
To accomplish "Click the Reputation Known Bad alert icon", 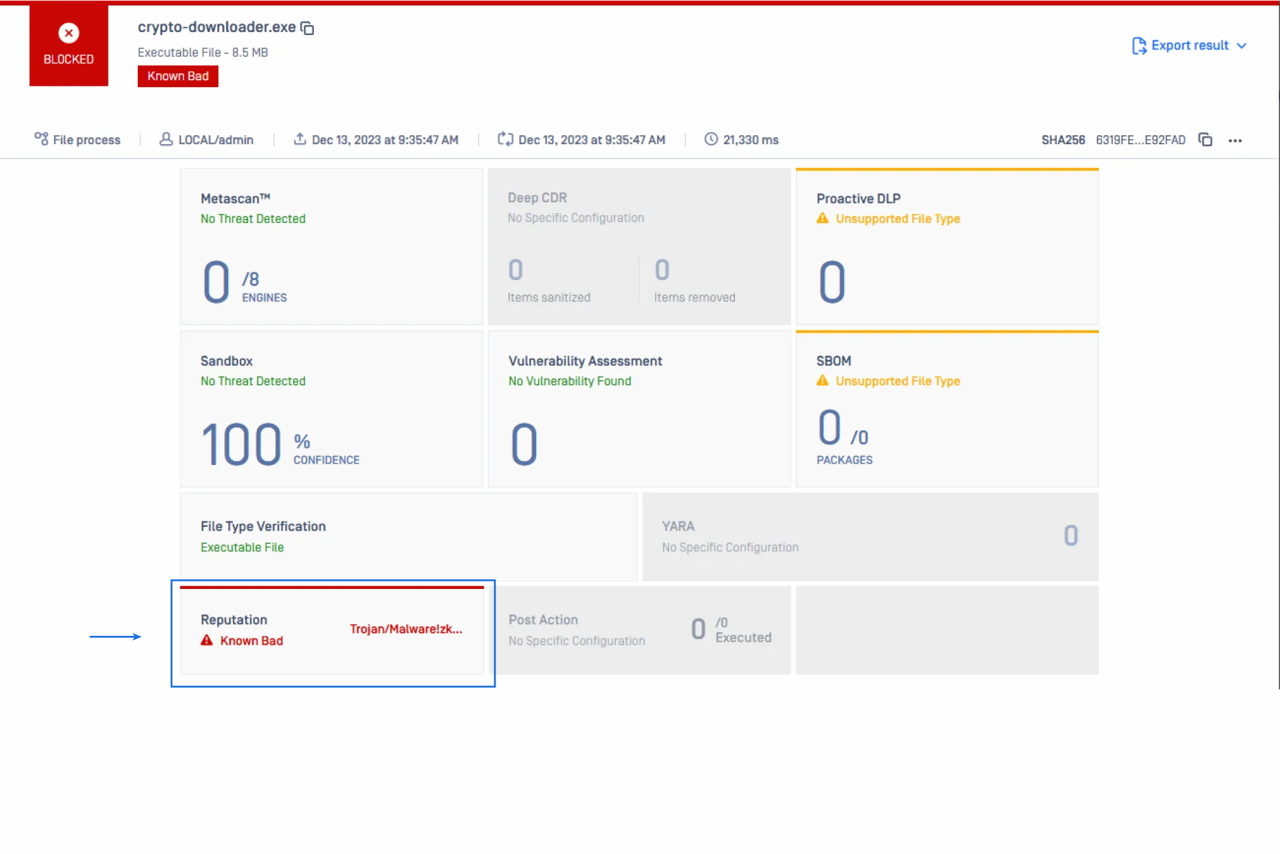I will [207, 641].
